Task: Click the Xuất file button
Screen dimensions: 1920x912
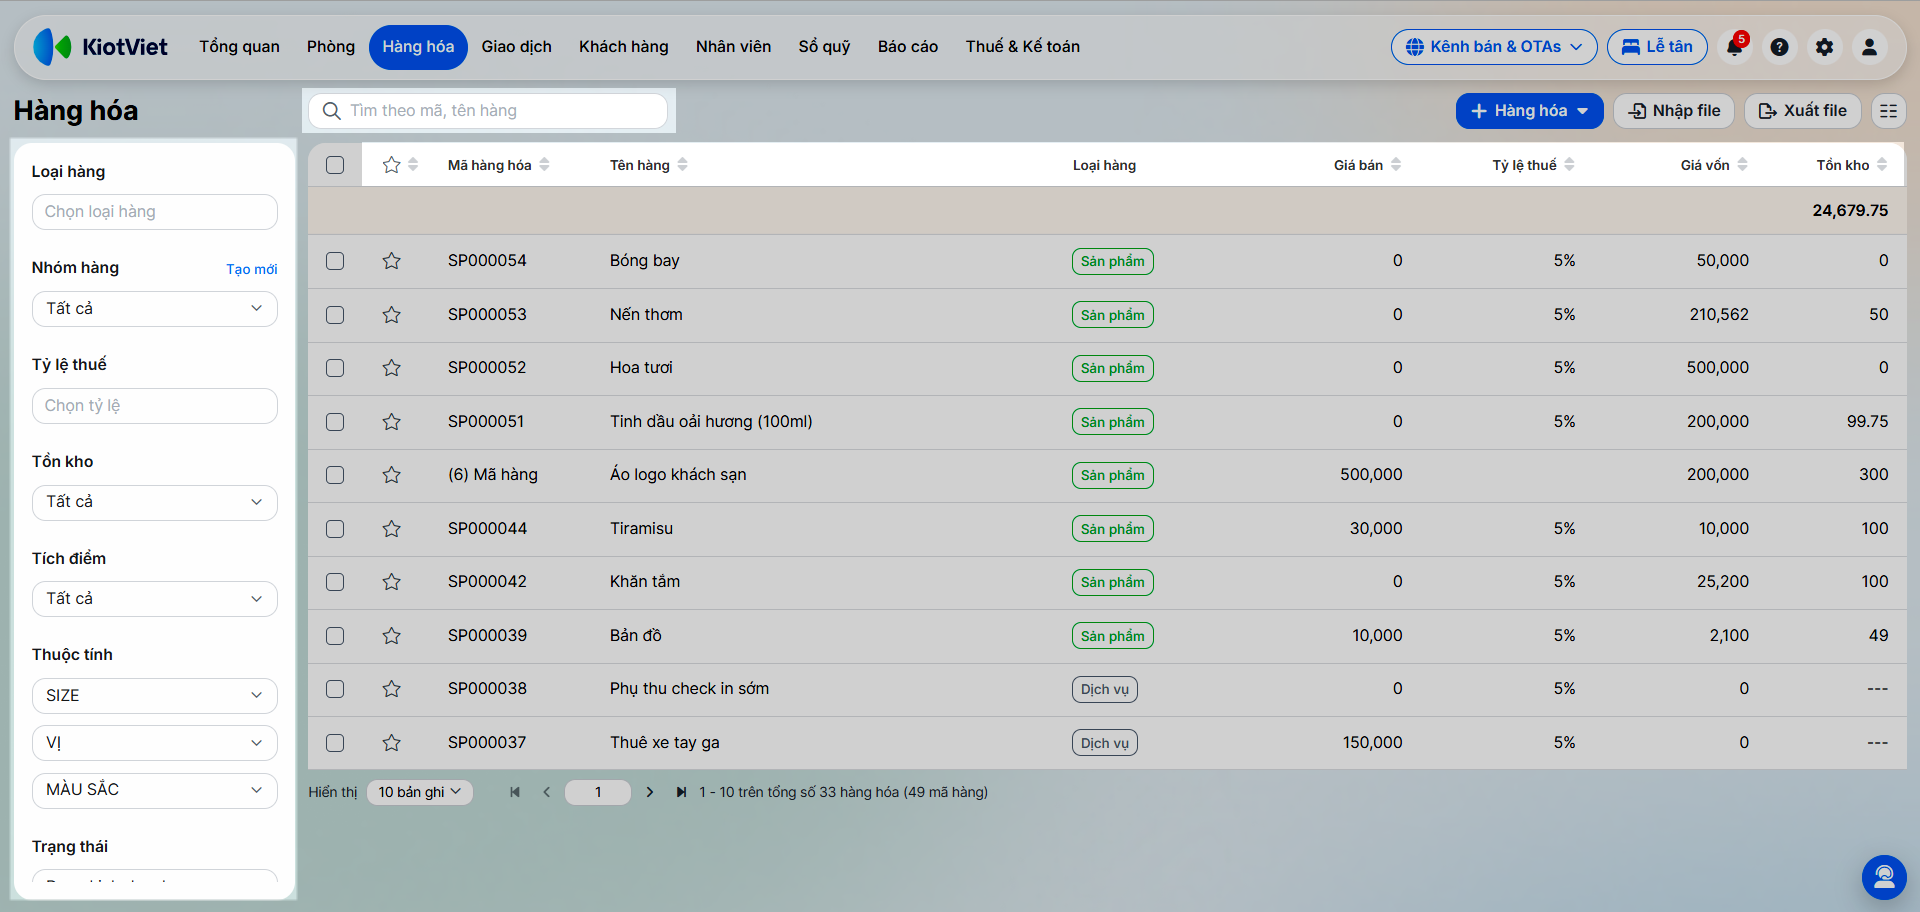Action: [1803, 111]
